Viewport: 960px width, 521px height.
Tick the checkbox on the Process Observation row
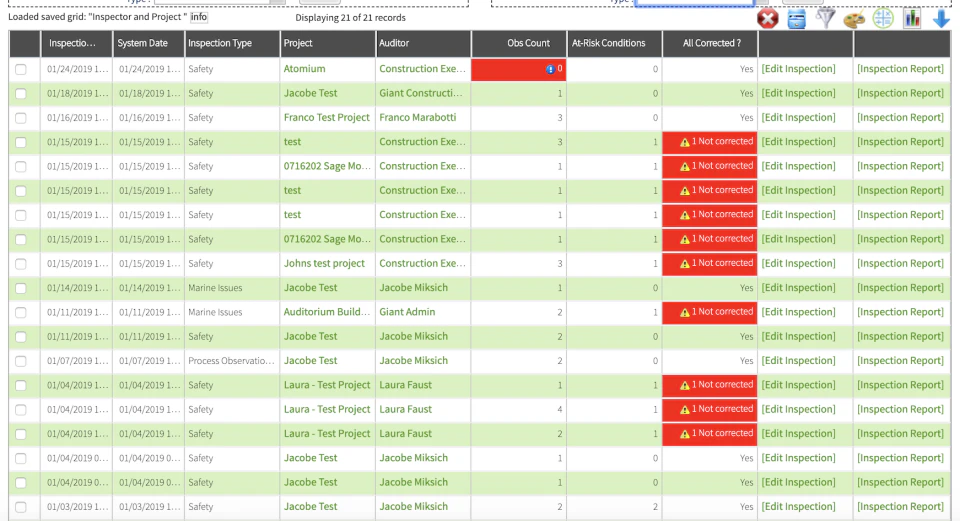click(21, 361)
